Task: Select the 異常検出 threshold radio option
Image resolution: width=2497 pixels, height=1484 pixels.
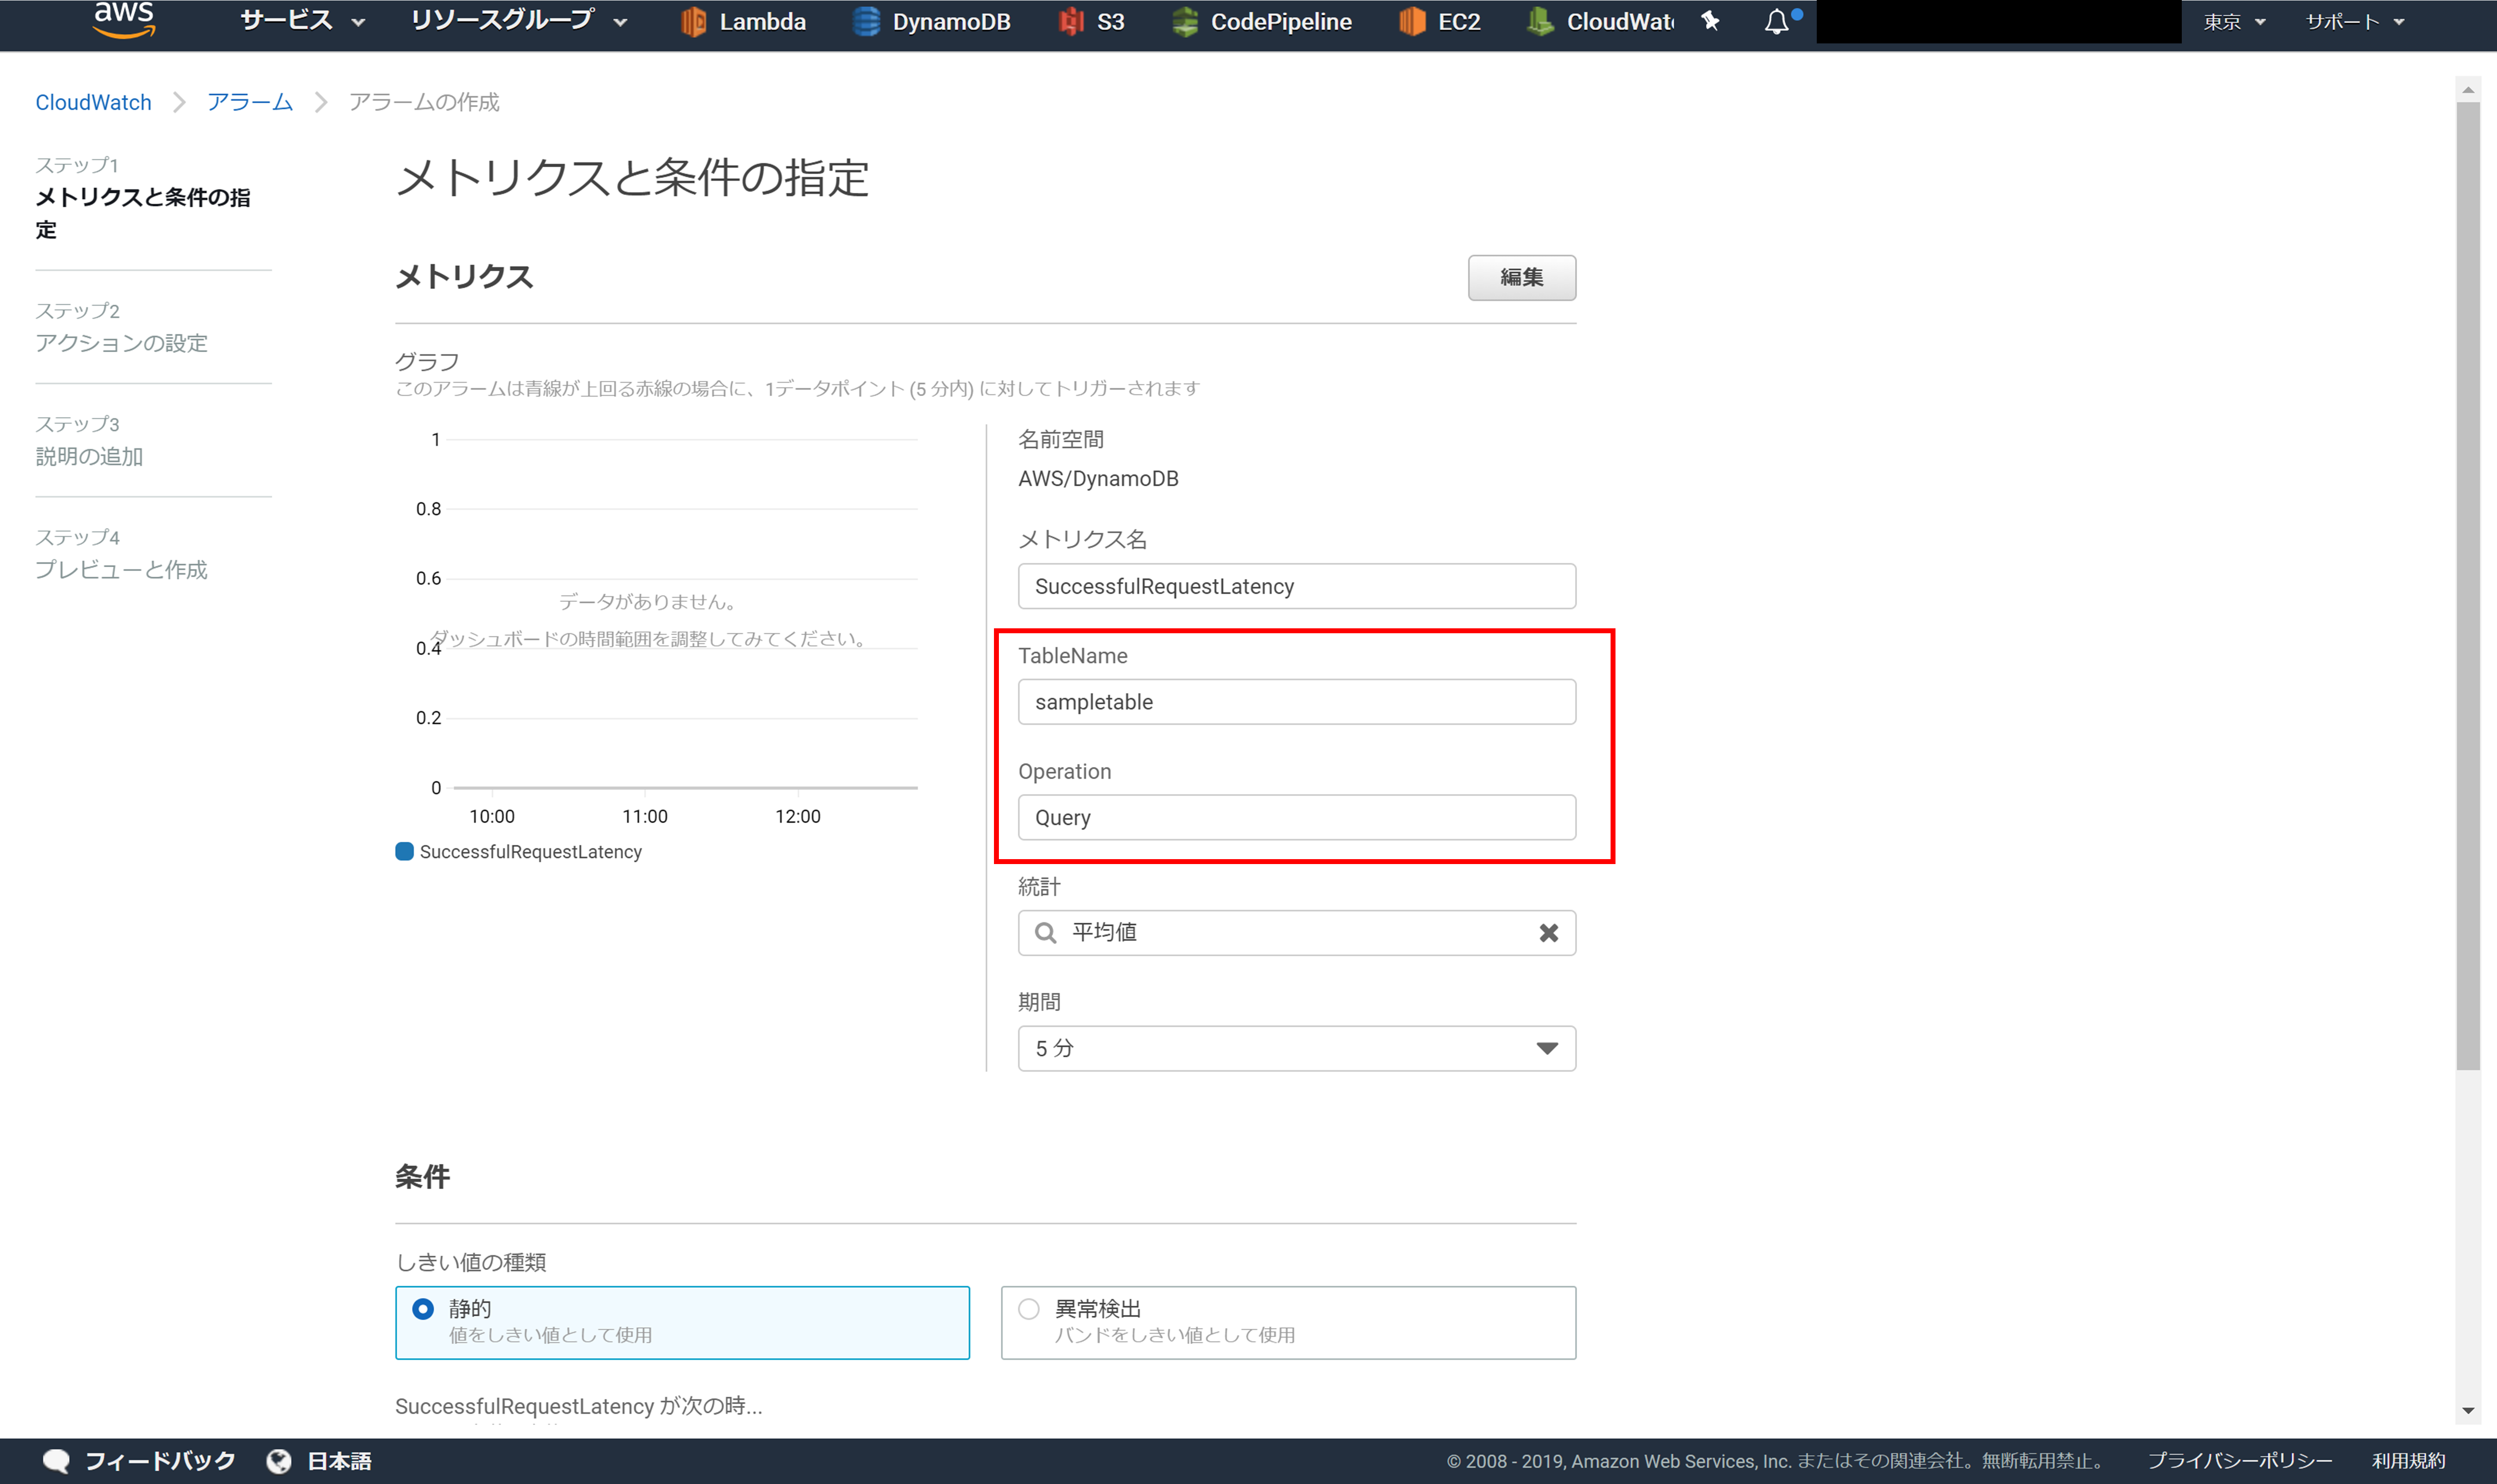Action: pos(1029,1309)
